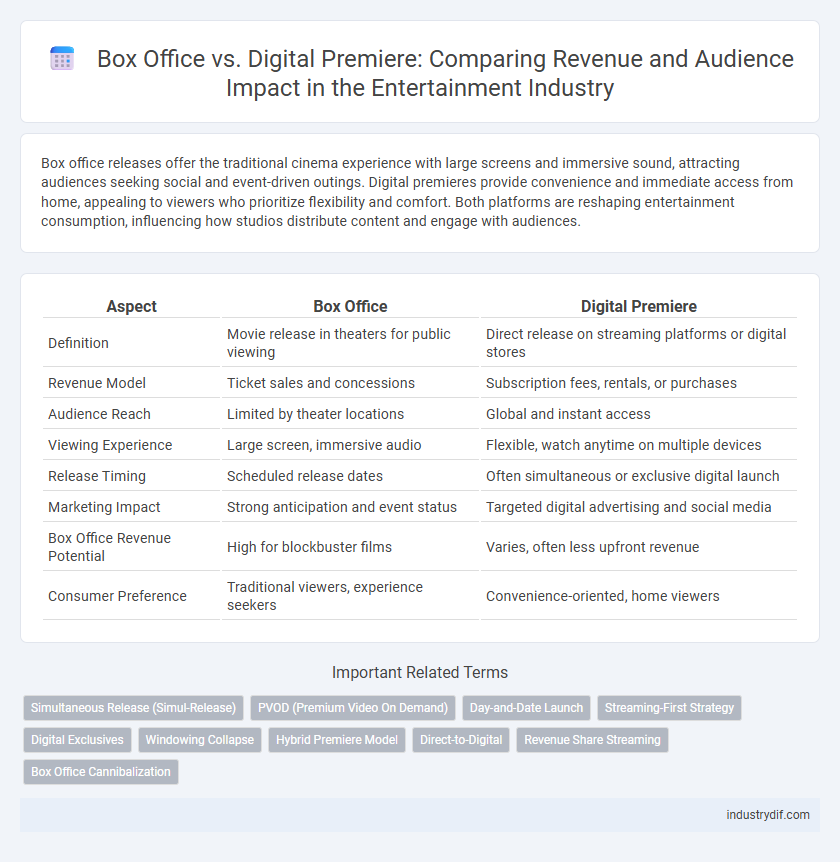The height and width of the screenshot is (862, 840).
Task: Open the Streaming-First Strategy tag
Action: coord(670,708)
